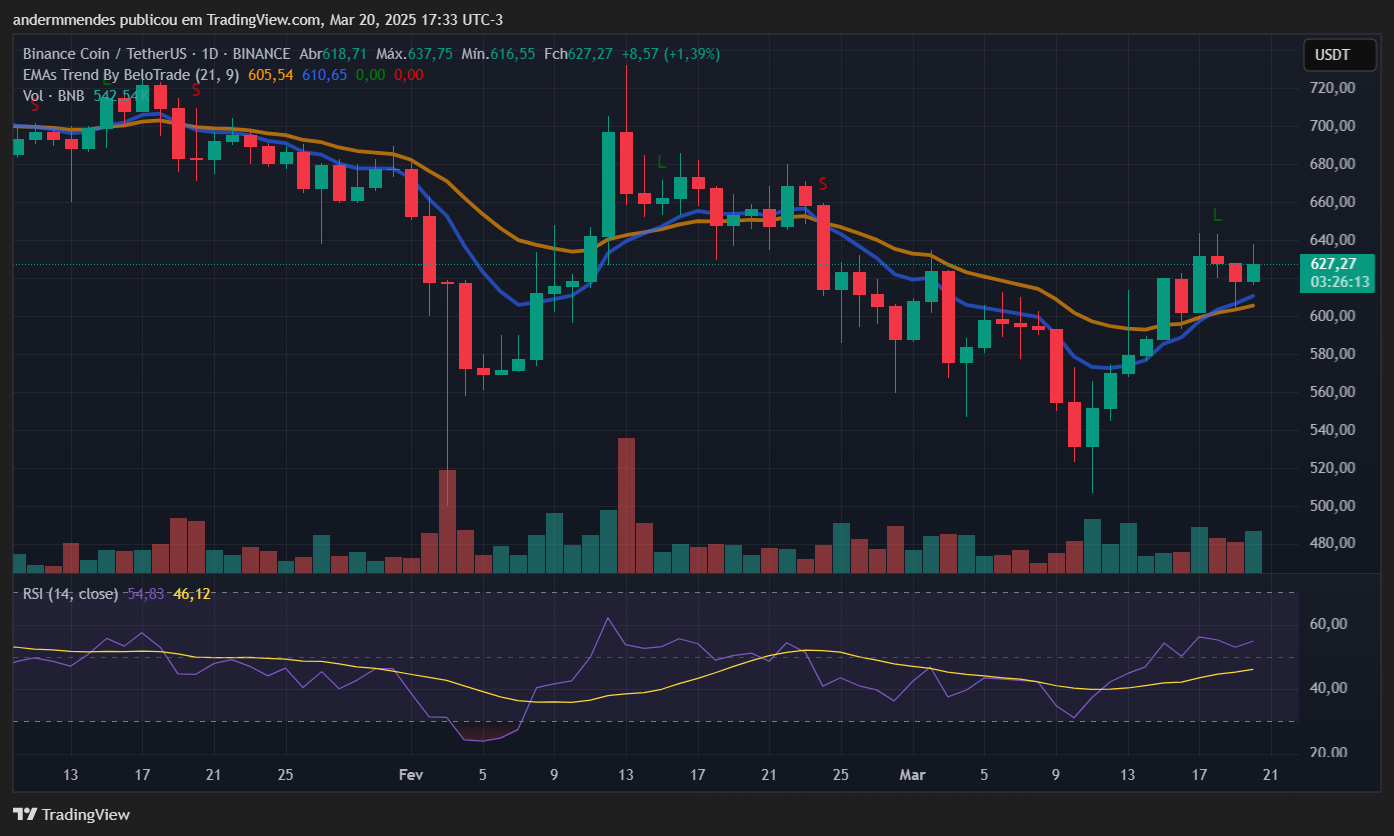Click the orange EMA value 605,54
Screen dimensions: 1394x836
[x=272, y=74]
